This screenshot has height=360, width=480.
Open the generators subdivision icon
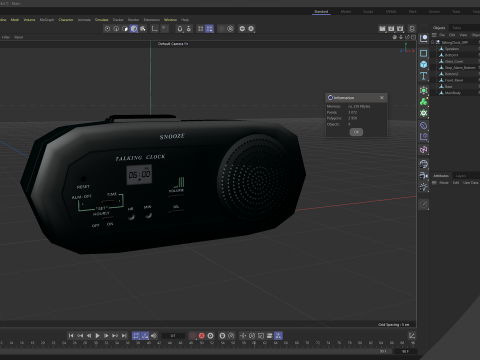tap(424, 90)
